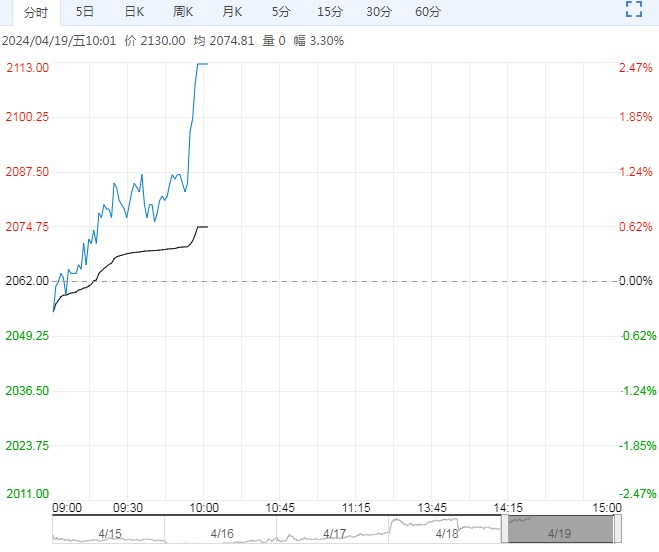The width and height of the screenshot is (659, 552).
Task: Switch to 周K weekly chart
Action: [x=183, y=12]
